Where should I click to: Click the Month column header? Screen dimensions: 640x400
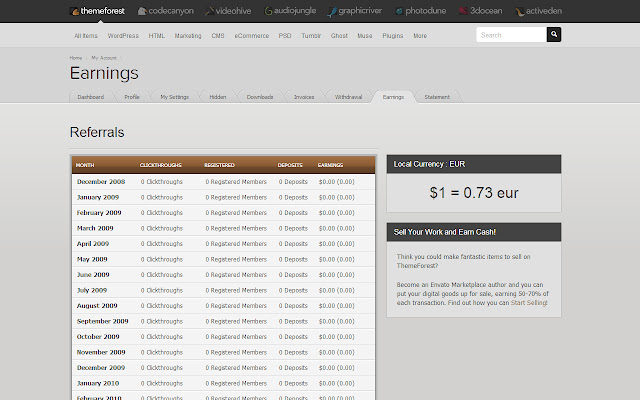(x=85, y=165)
